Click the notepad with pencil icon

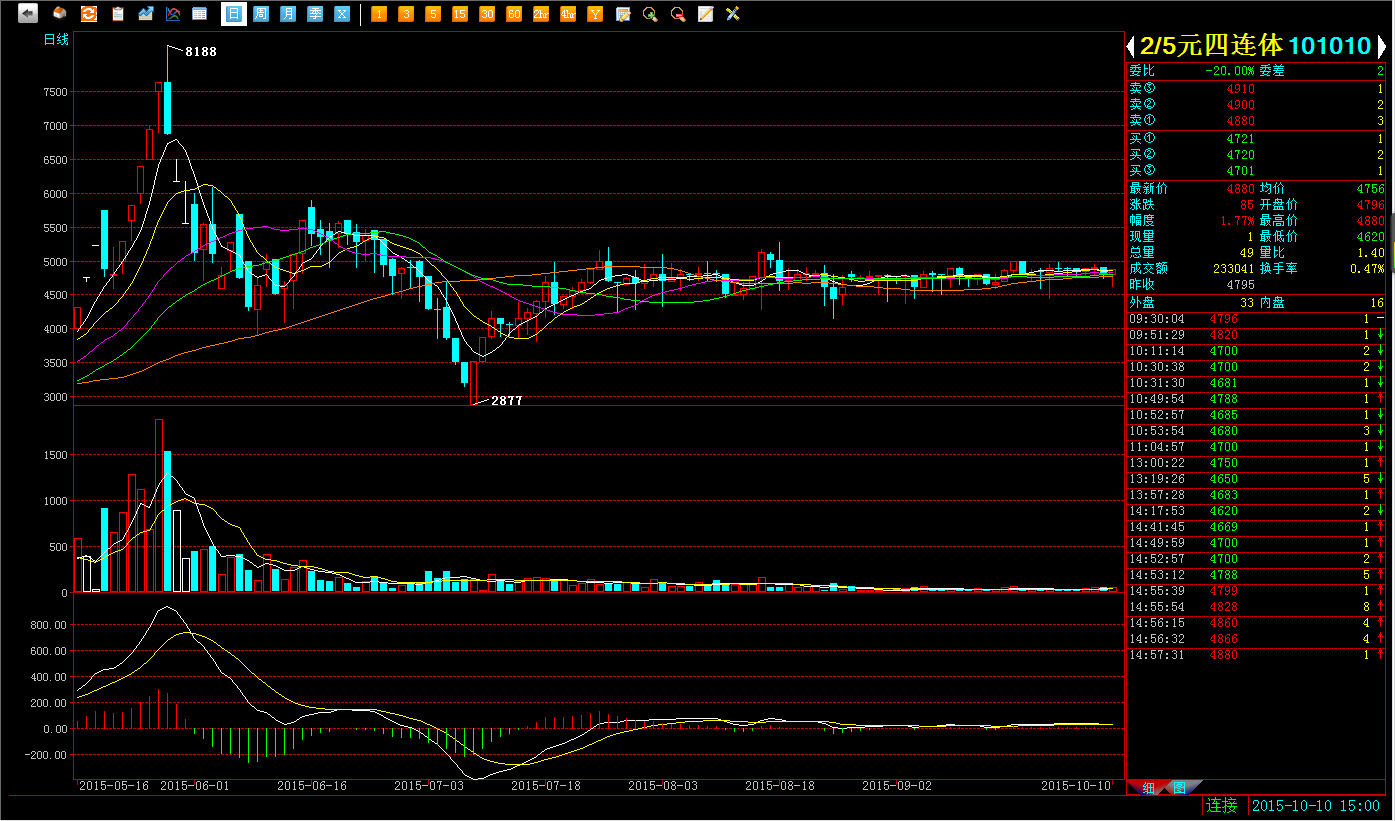pyautogui.click(x=705, y=14)
